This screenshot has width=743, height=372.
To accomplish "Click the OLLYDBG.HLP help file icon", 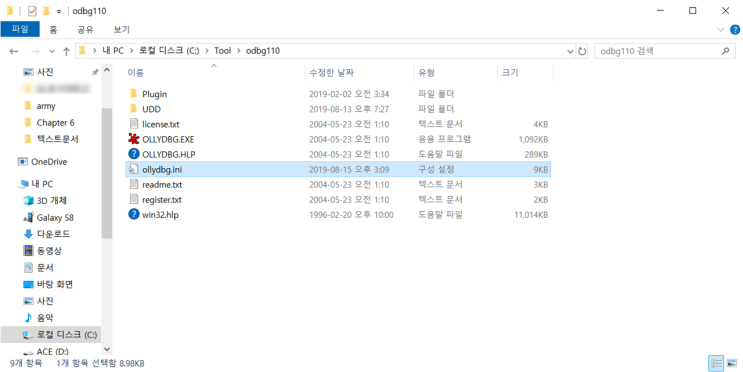I will click(x=134, y=154).
